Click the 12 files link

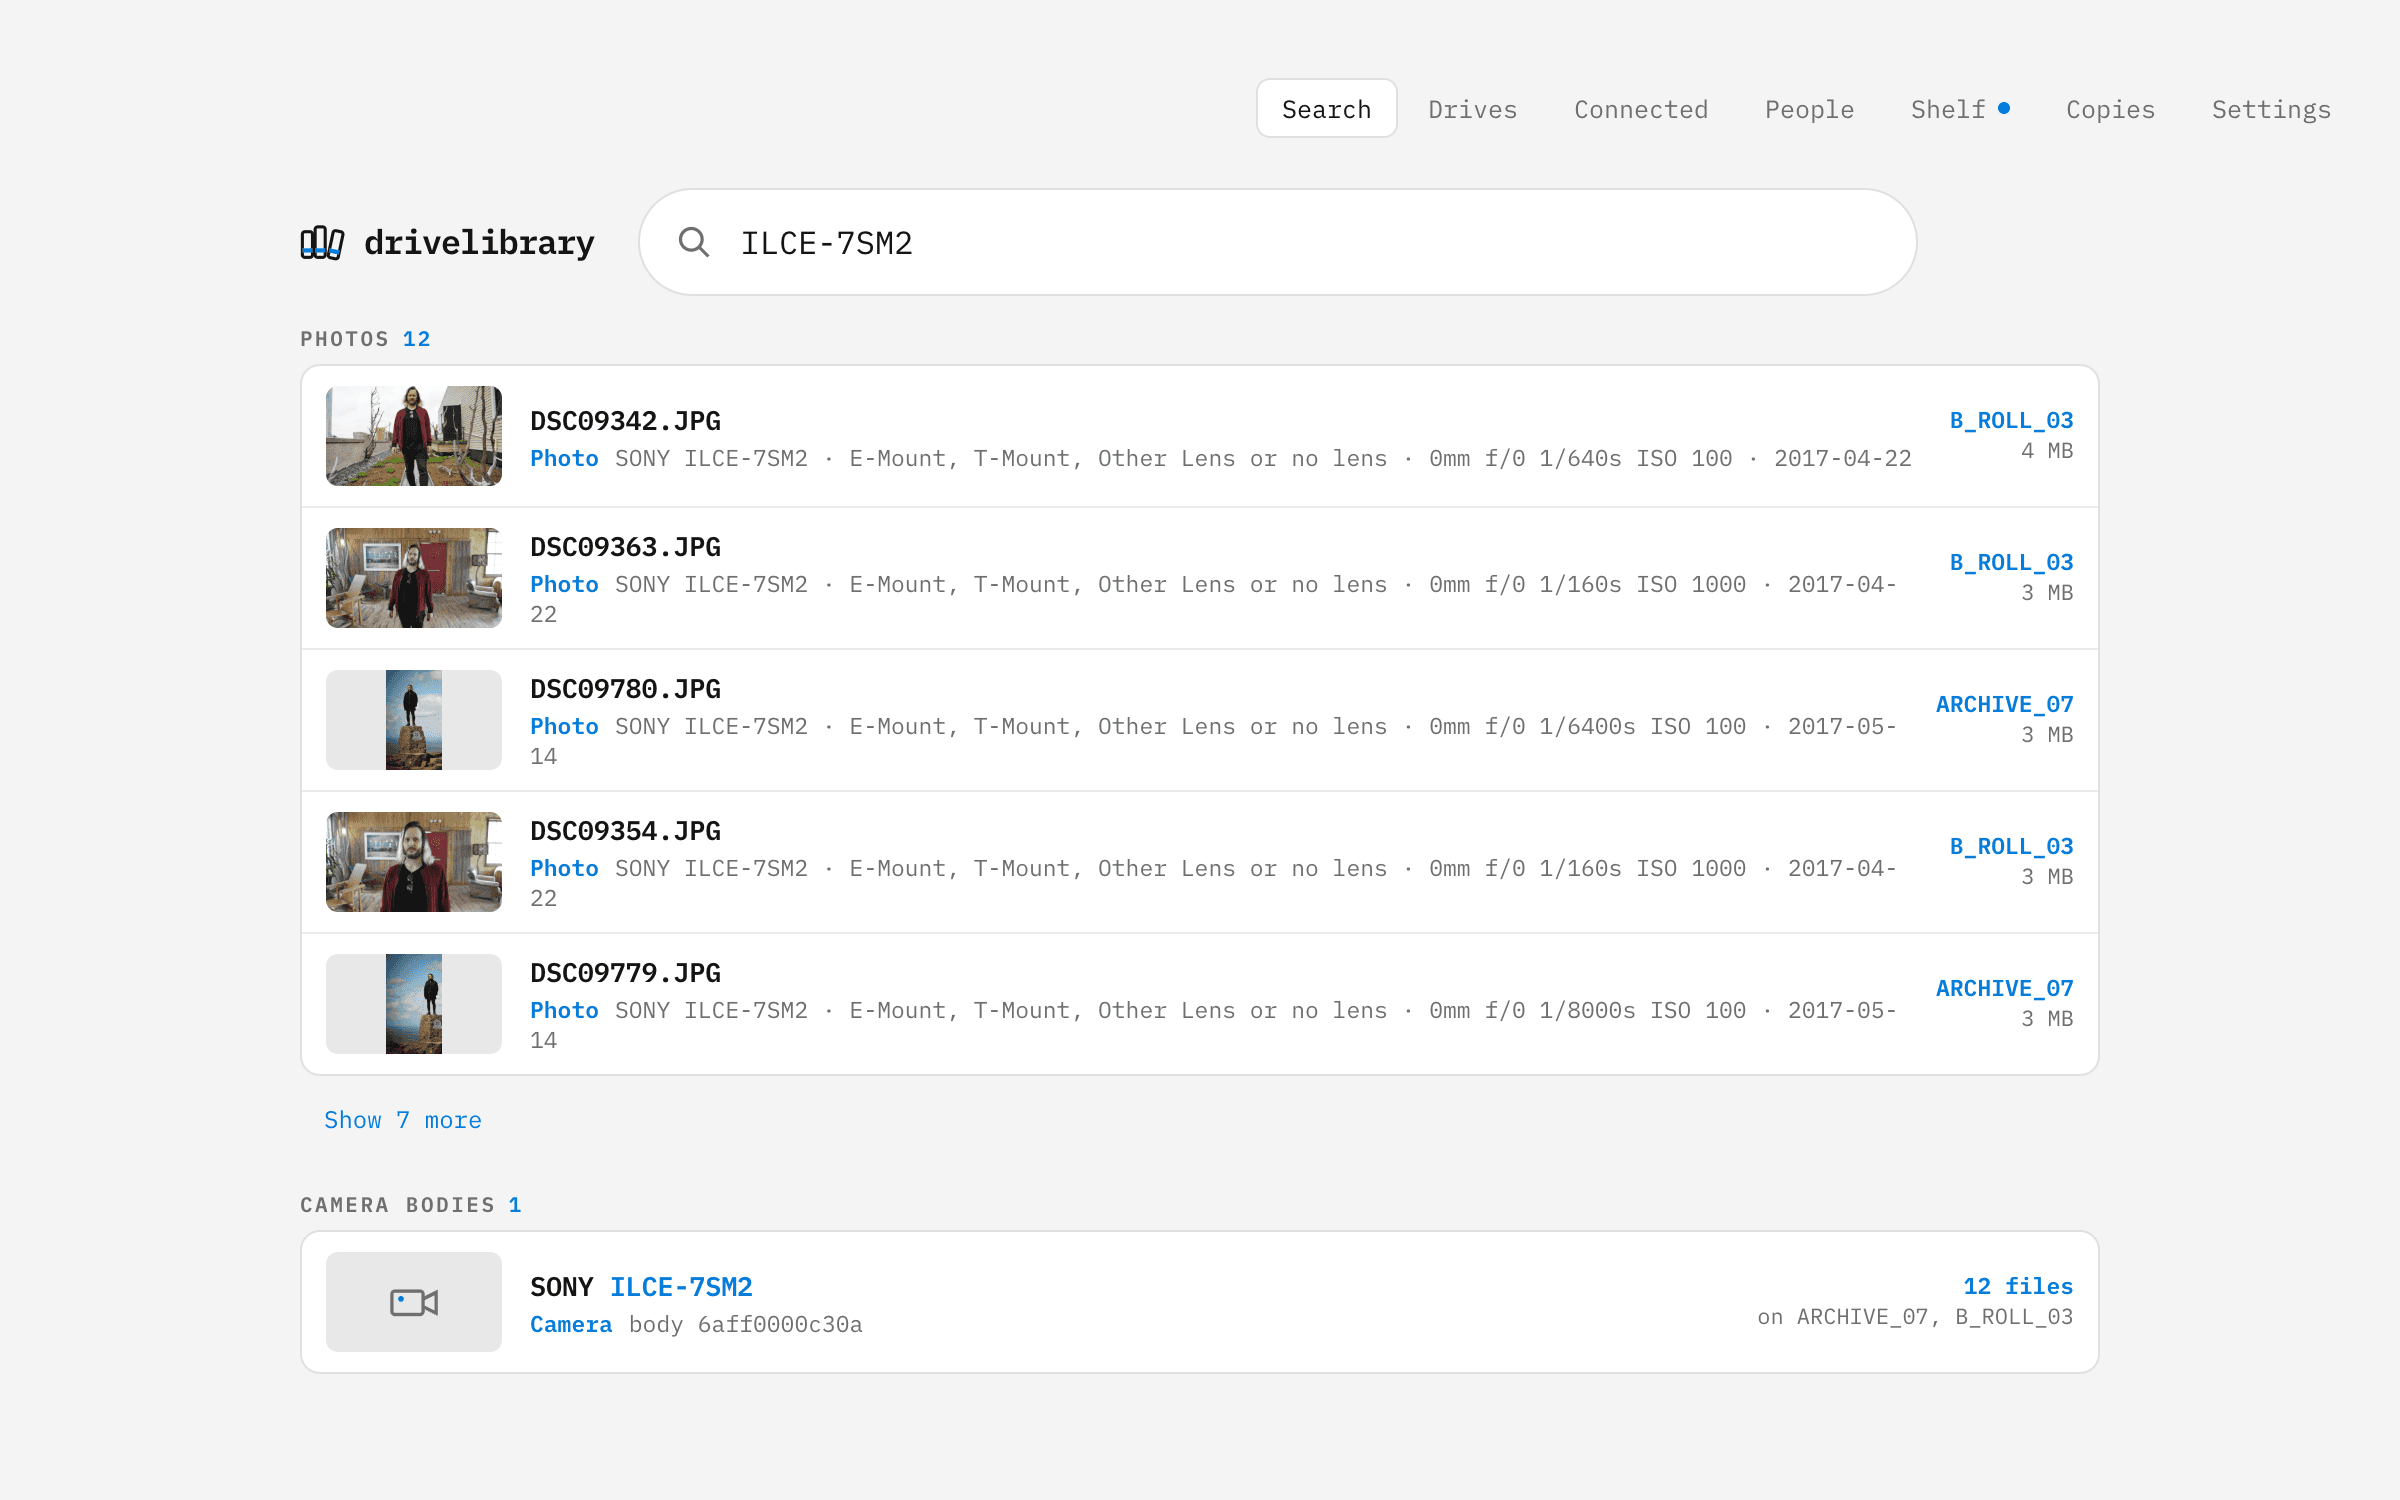click(x=2018, y=1287)
